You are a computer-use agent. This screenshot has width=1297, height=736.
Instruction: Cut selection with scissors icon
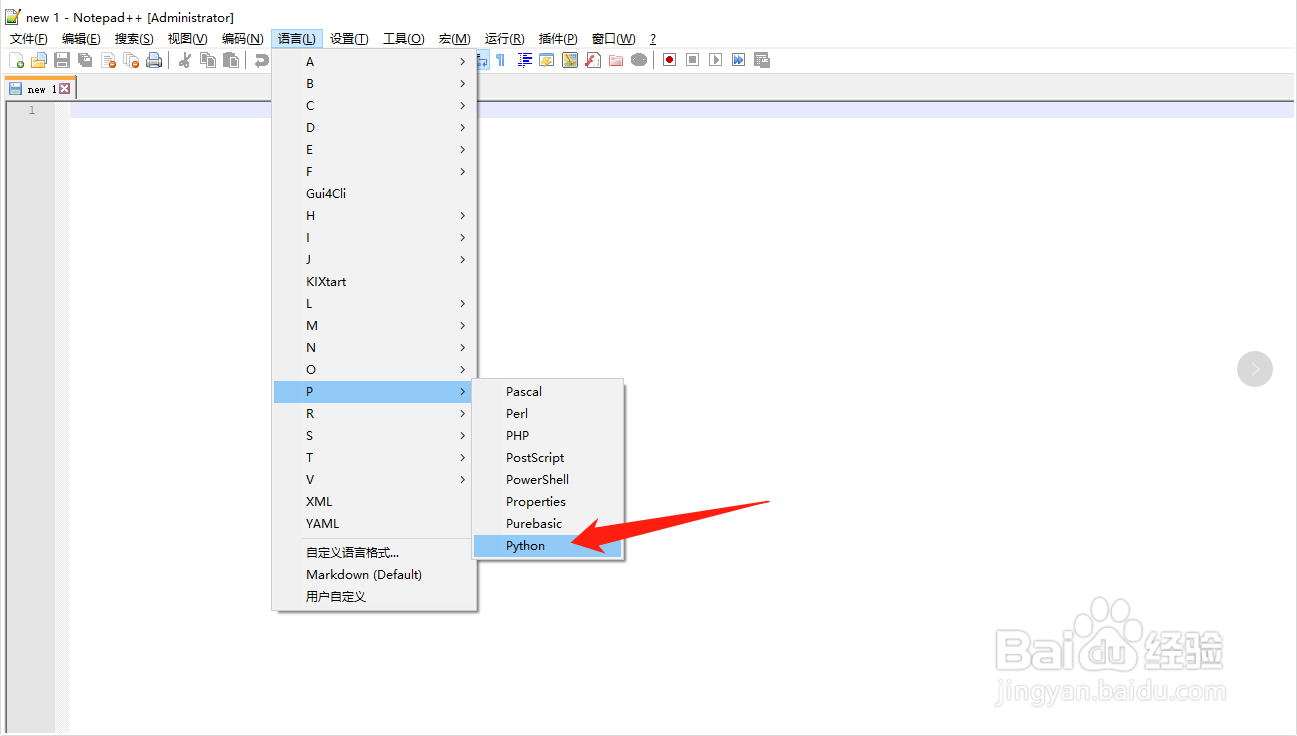185,60
